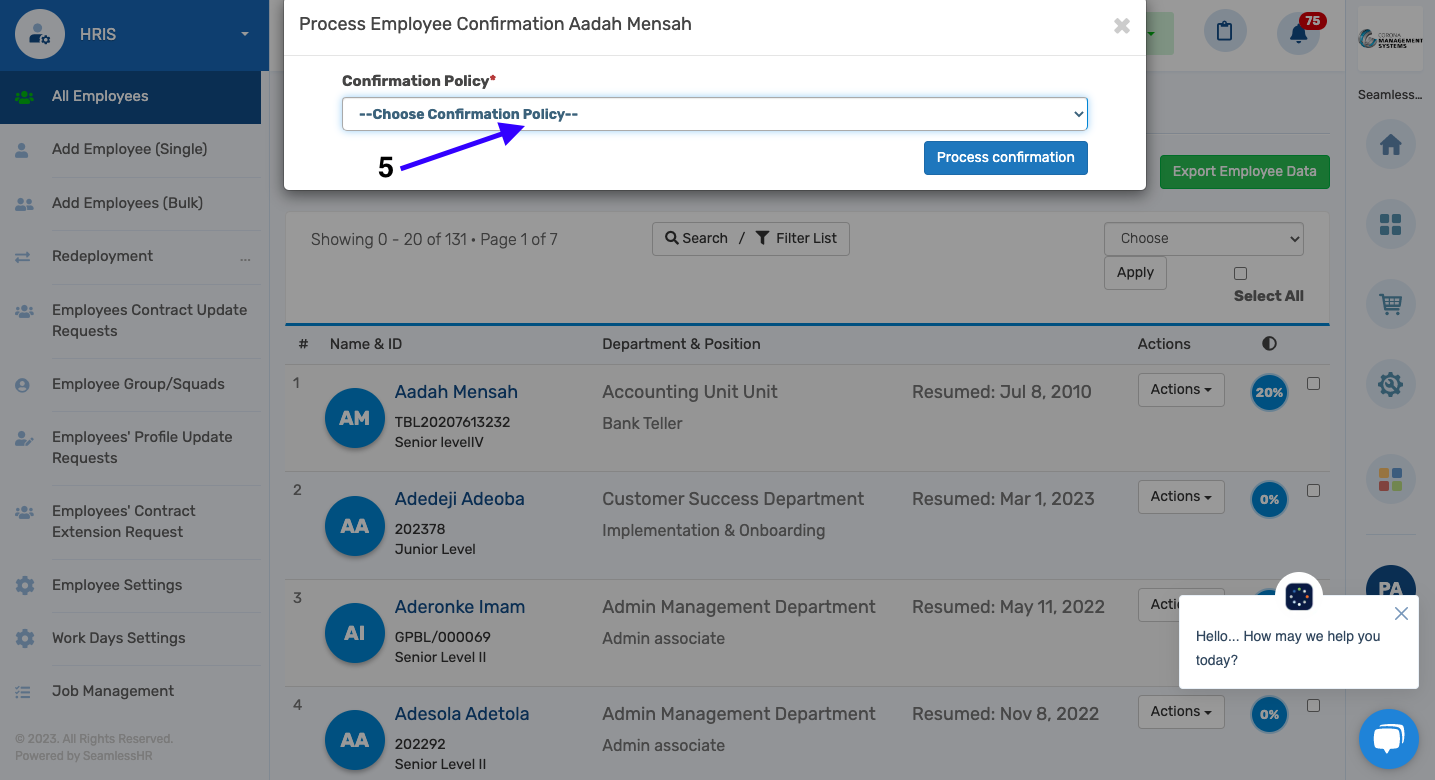Image resolution: width=1435 pixels, height=780 pixels.
Task: Check the checkbox for Adedeji Adeoba's row
Action: (x=1314, y=490)
